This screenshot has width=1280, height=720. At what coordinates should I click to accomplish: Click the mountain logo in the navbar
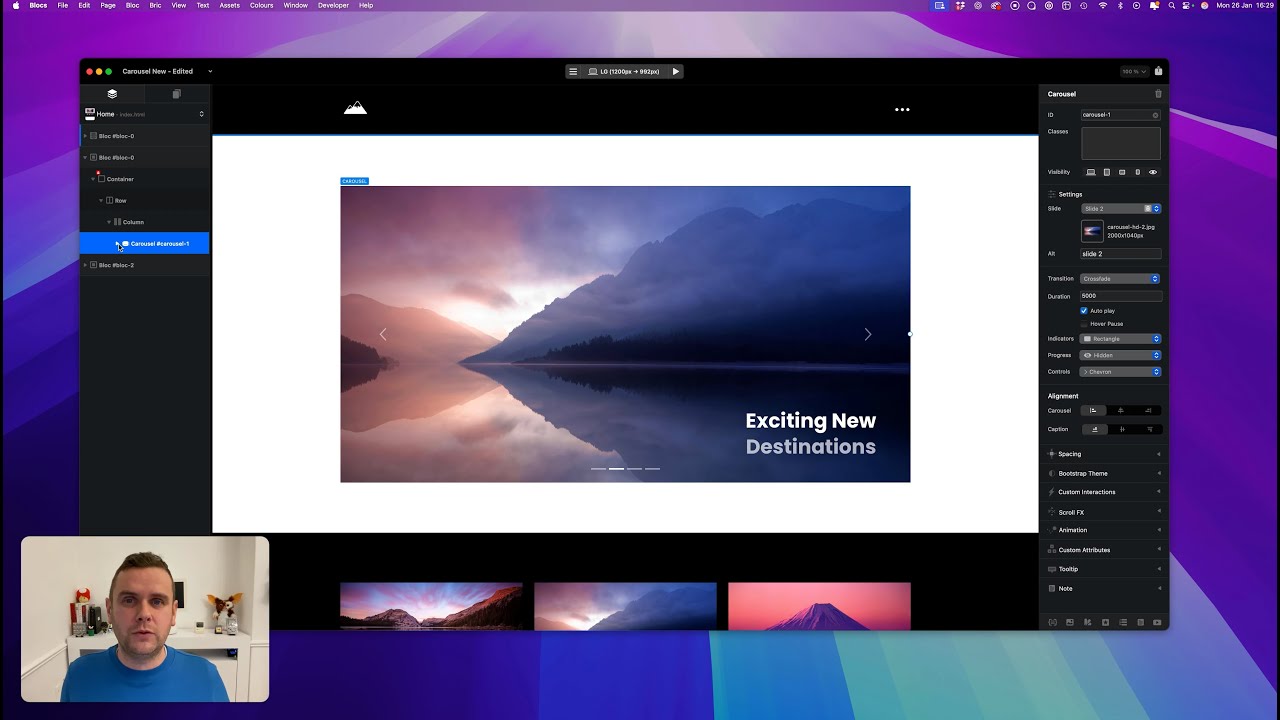pos(355,108)
